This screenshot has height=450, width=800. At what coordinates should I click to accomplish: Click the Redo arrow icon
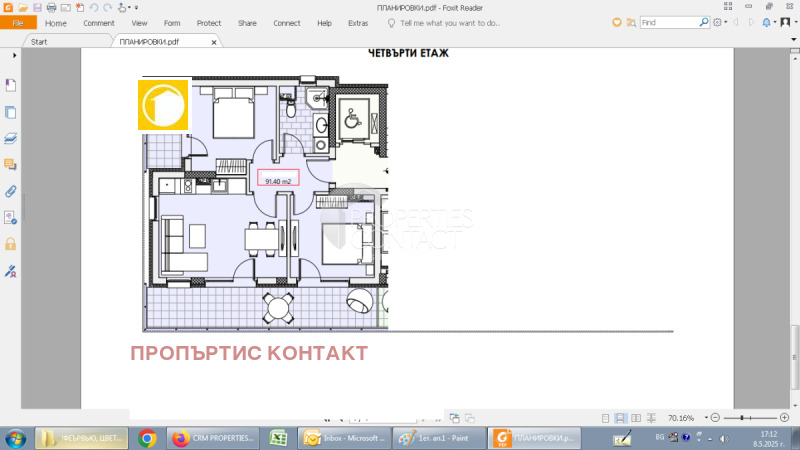point(108,8)
